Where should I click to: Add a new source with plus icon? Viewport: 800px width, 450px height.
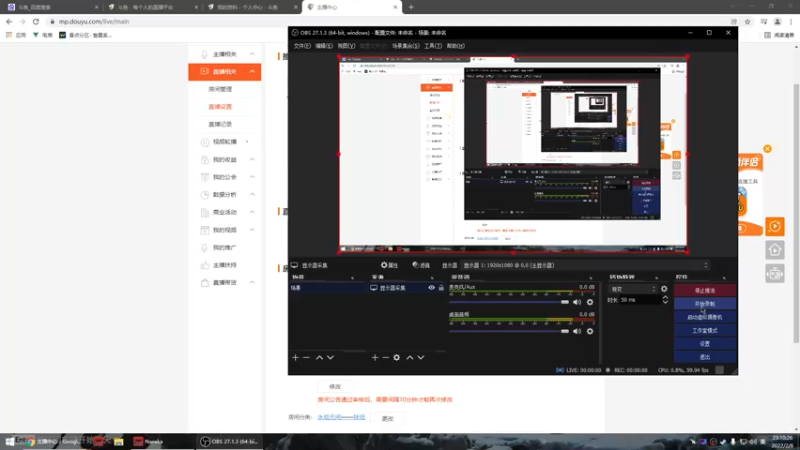375,358
